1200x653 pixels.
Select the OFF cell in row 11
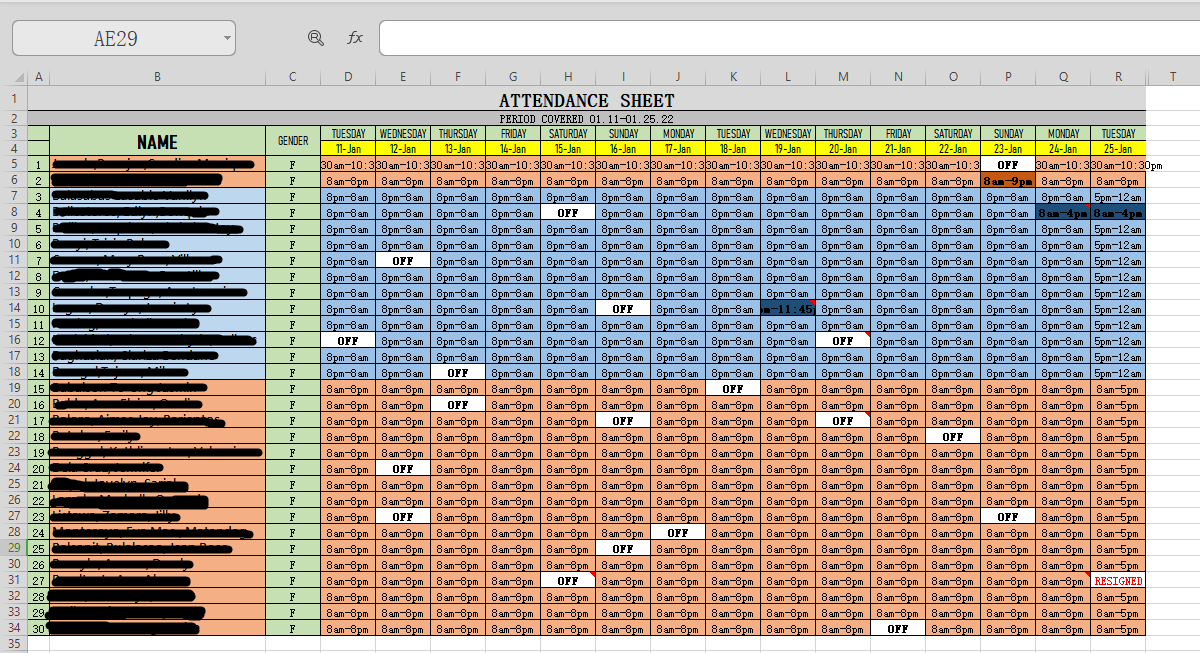coord(403,261)
